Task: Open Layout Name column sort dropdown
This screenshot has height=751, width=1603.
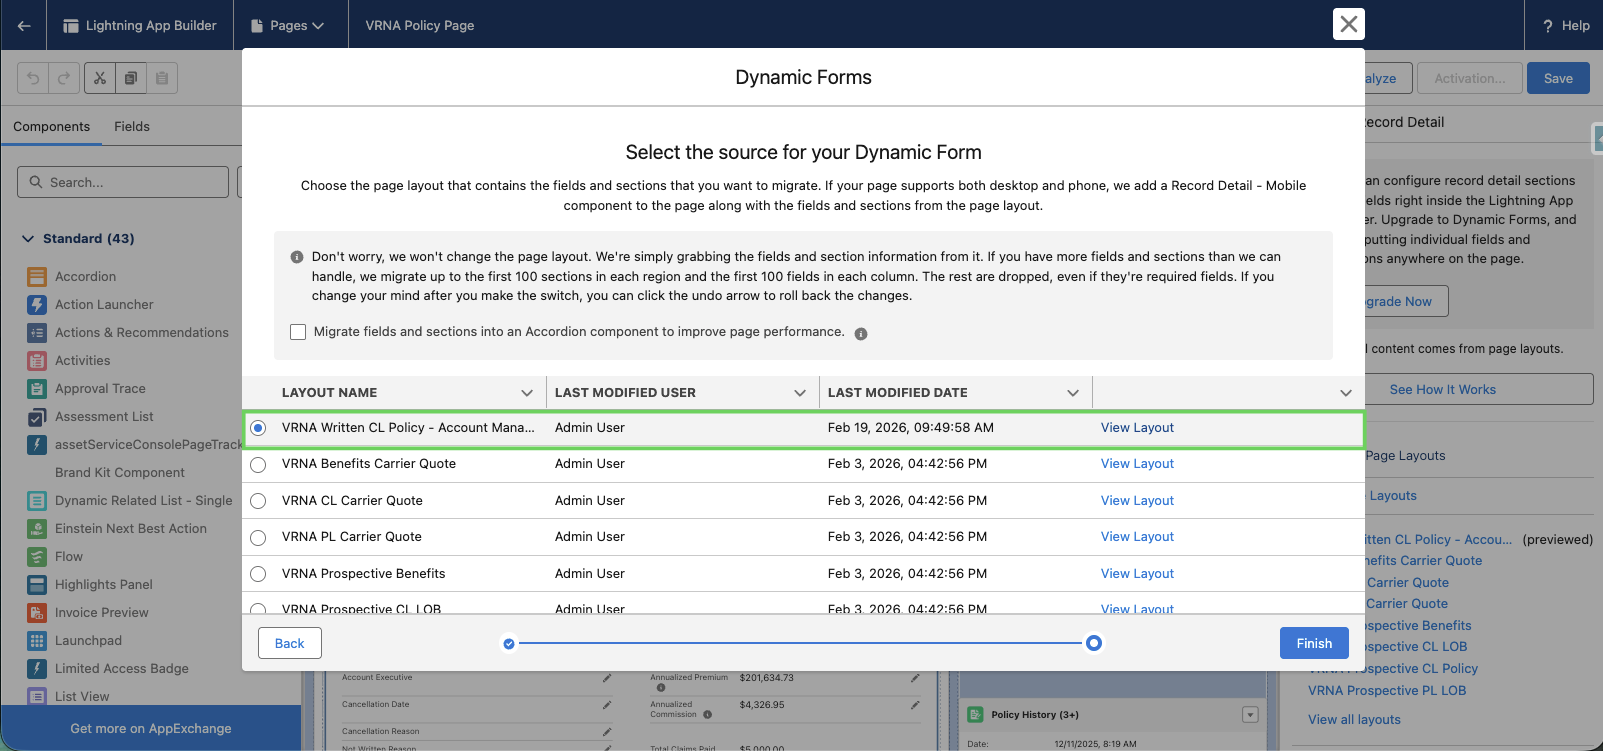Action: point(527,393)
